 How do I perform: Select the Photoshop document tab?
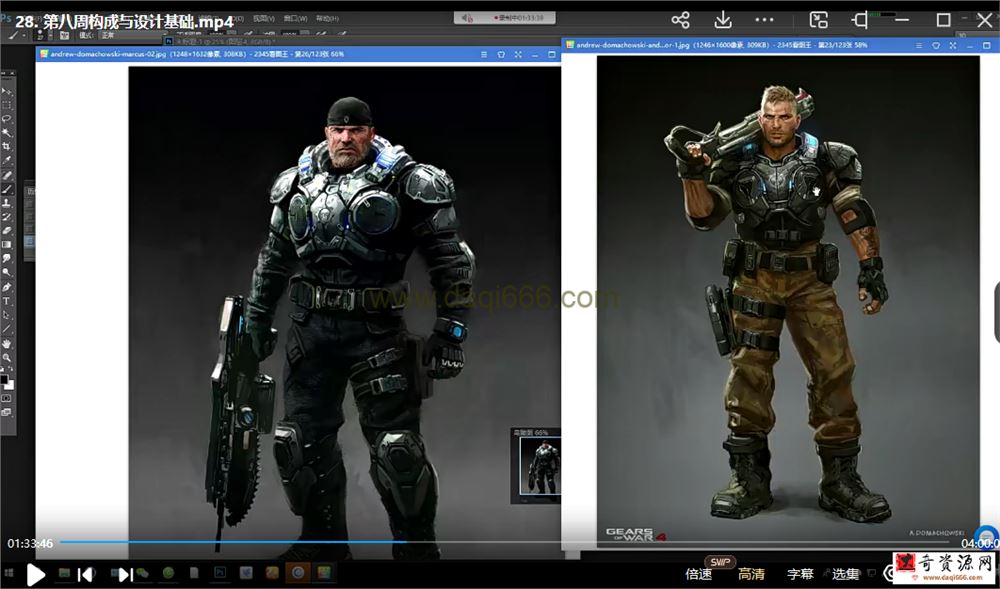point(221,41)
